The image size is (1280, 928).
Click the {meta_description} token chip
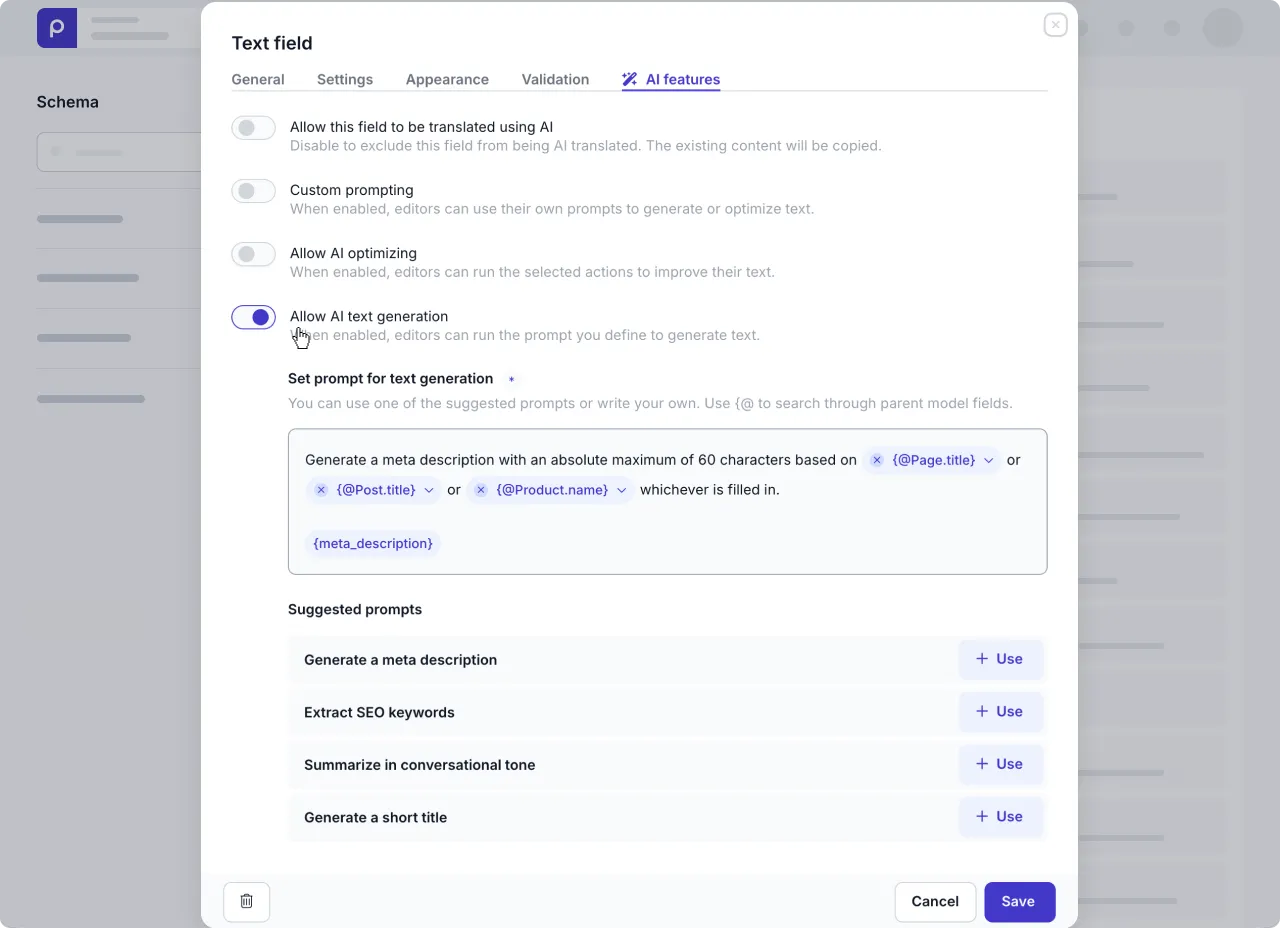(x=373, y=543)
